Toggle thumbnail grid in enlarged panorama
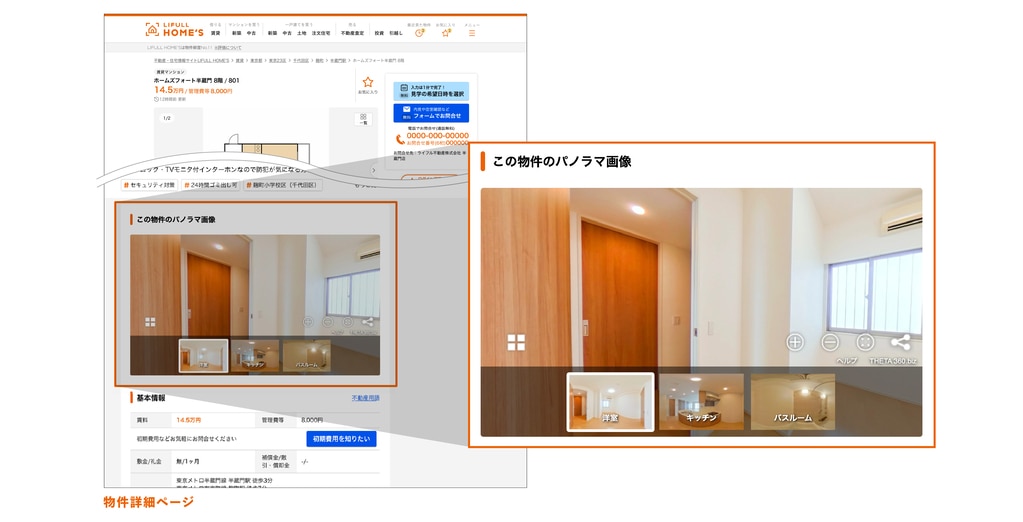The width and height of the screenshot is (1023, 522). (516, 343)
